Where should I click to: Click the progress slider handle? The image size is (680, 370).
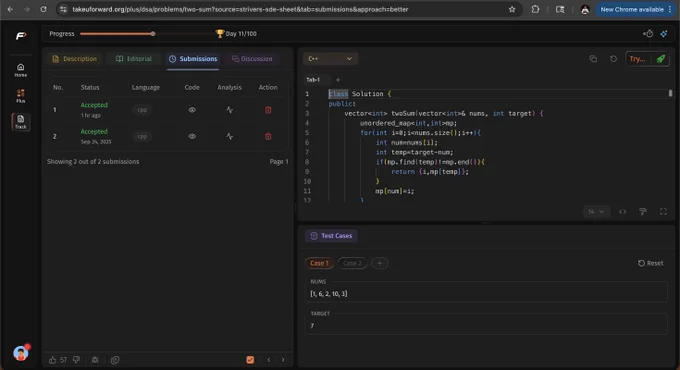click(x=153, y=33)
